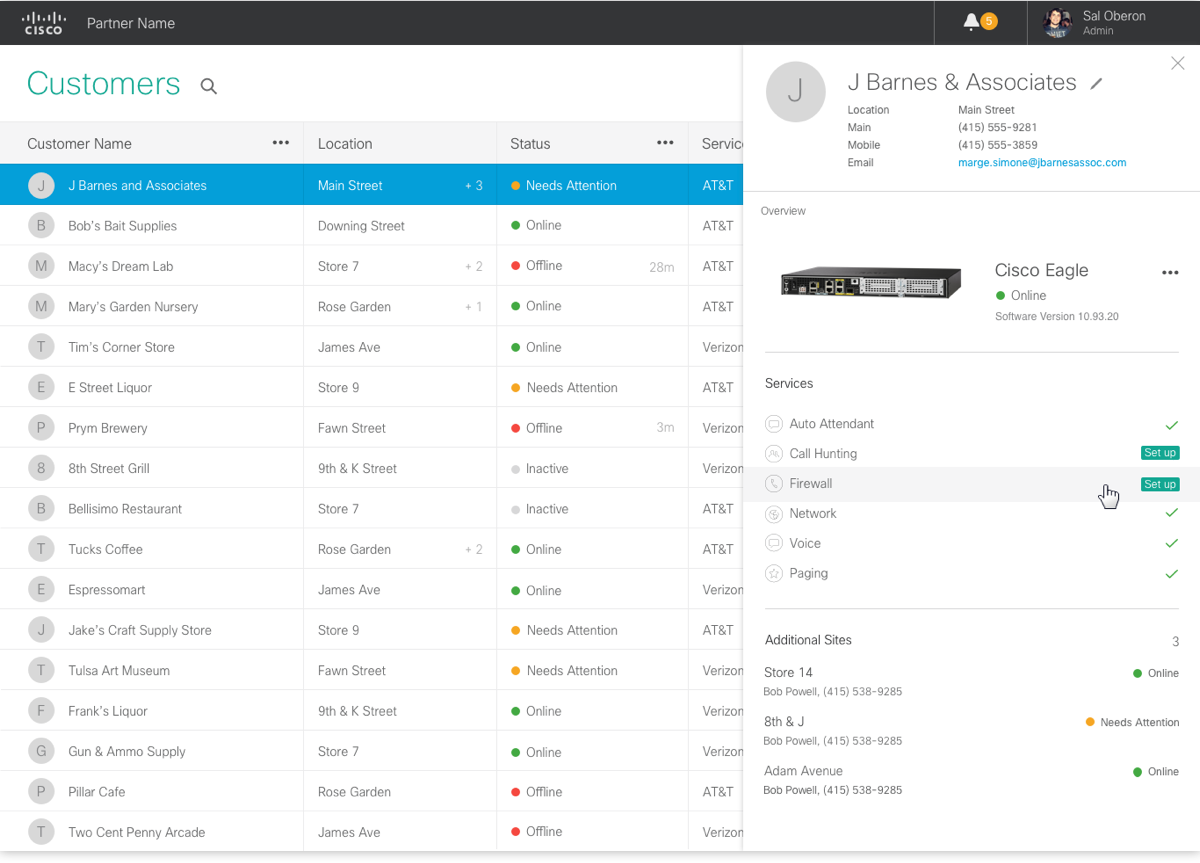Click the (415) 555-9281 main phone number
1200x863 pixels.
(x=997, y=127)
